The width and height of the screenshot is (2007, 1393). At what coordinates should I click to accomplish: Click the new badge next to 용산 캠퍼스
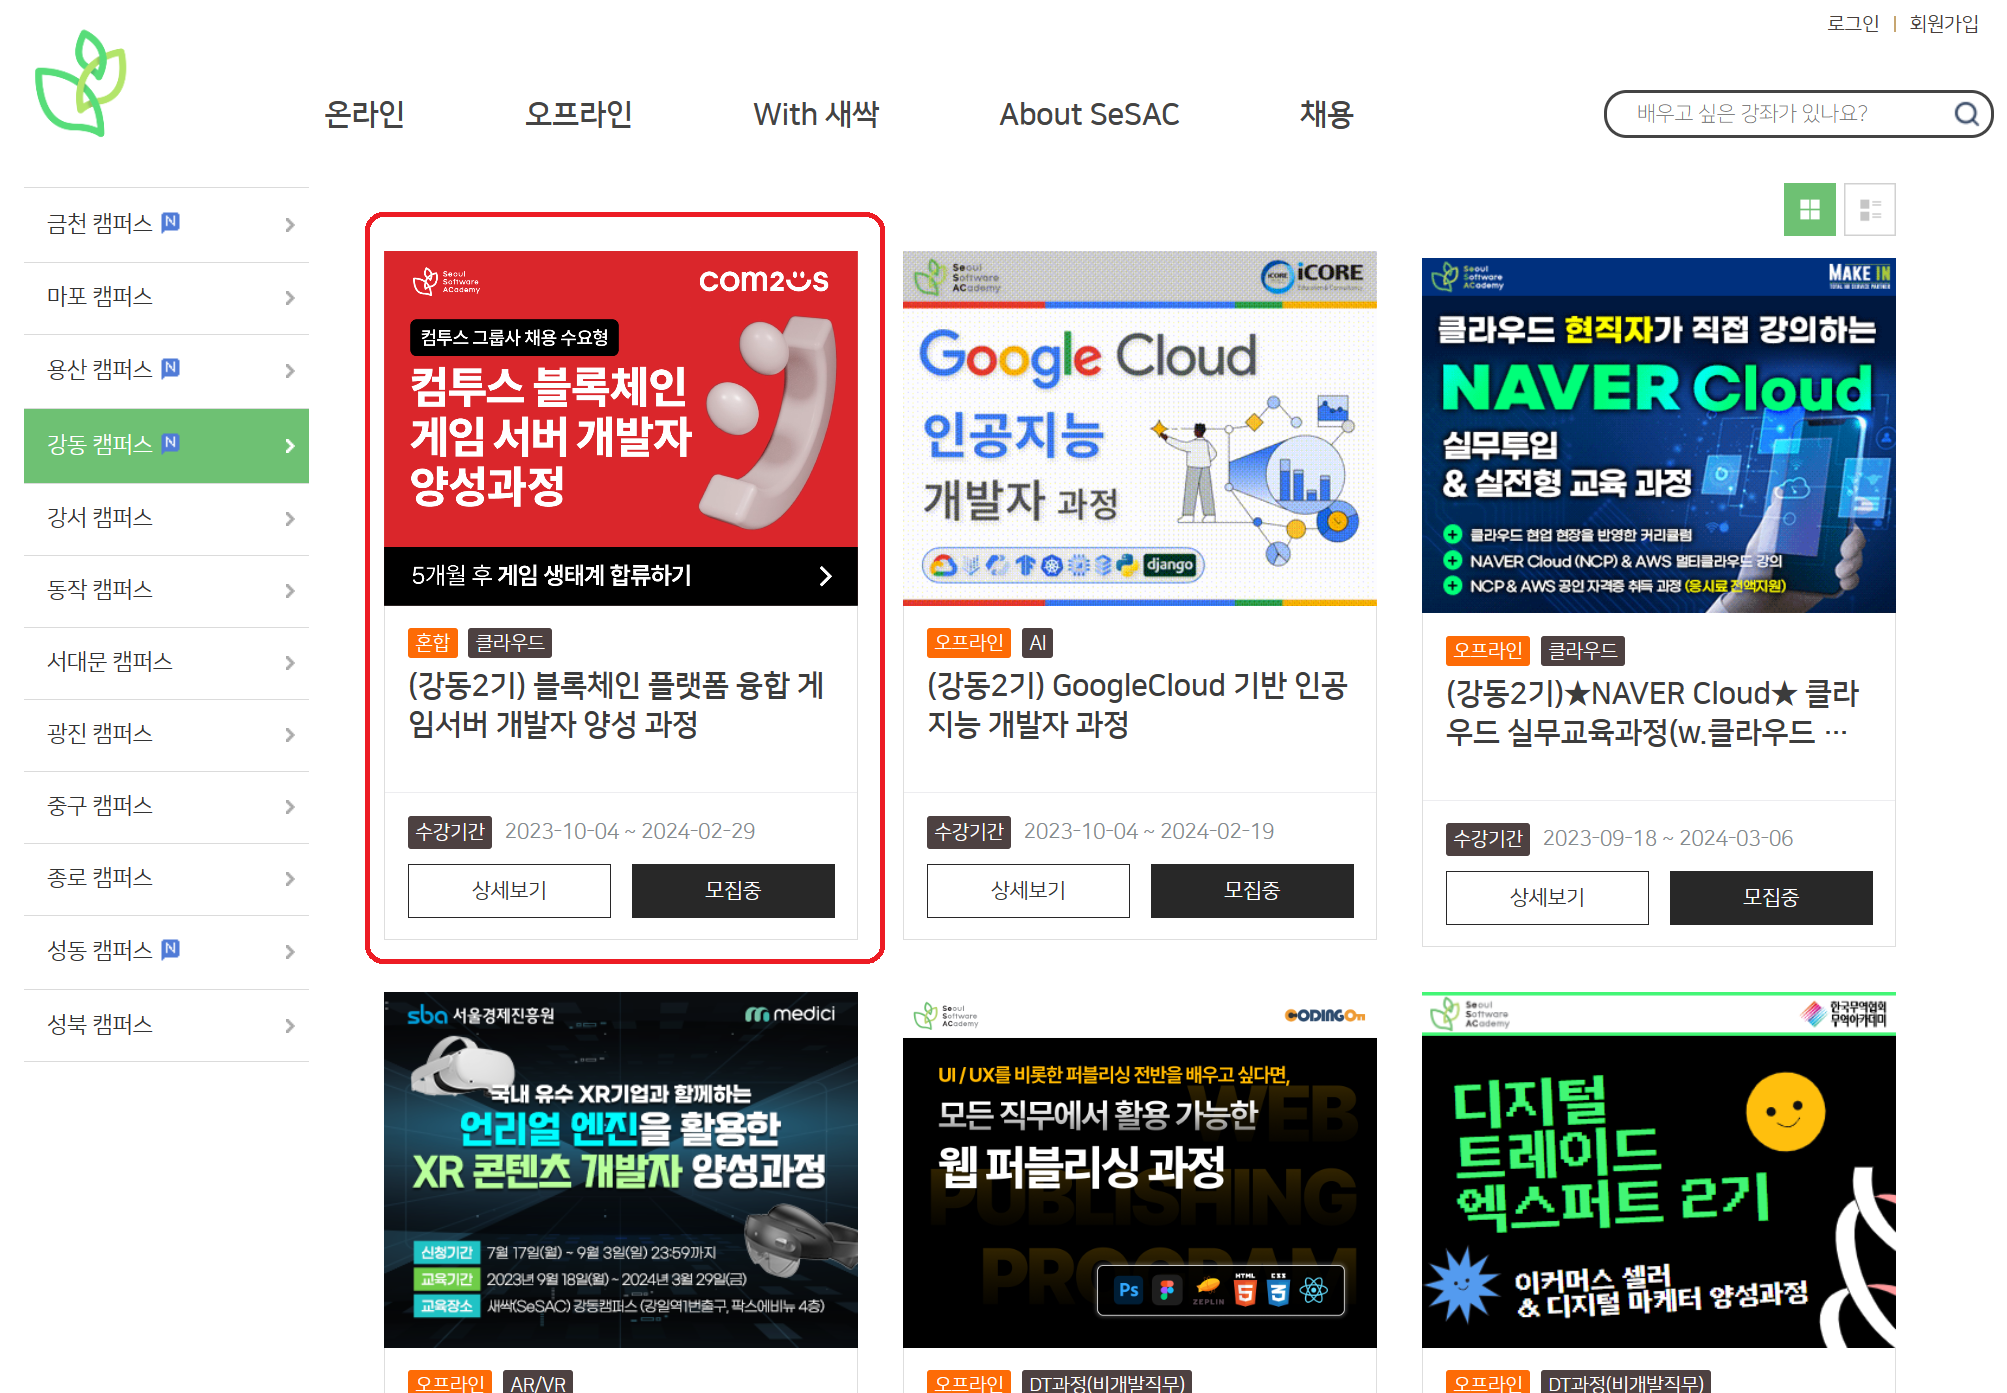point(171,368)
